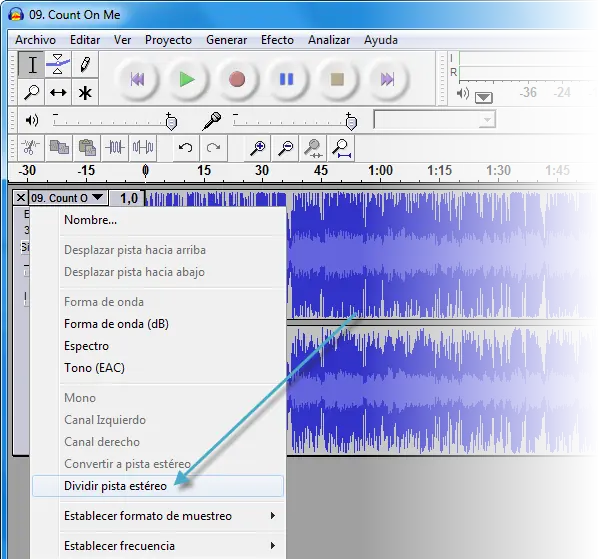
Task: Click the Undo arrow icon
Action: 186,147
